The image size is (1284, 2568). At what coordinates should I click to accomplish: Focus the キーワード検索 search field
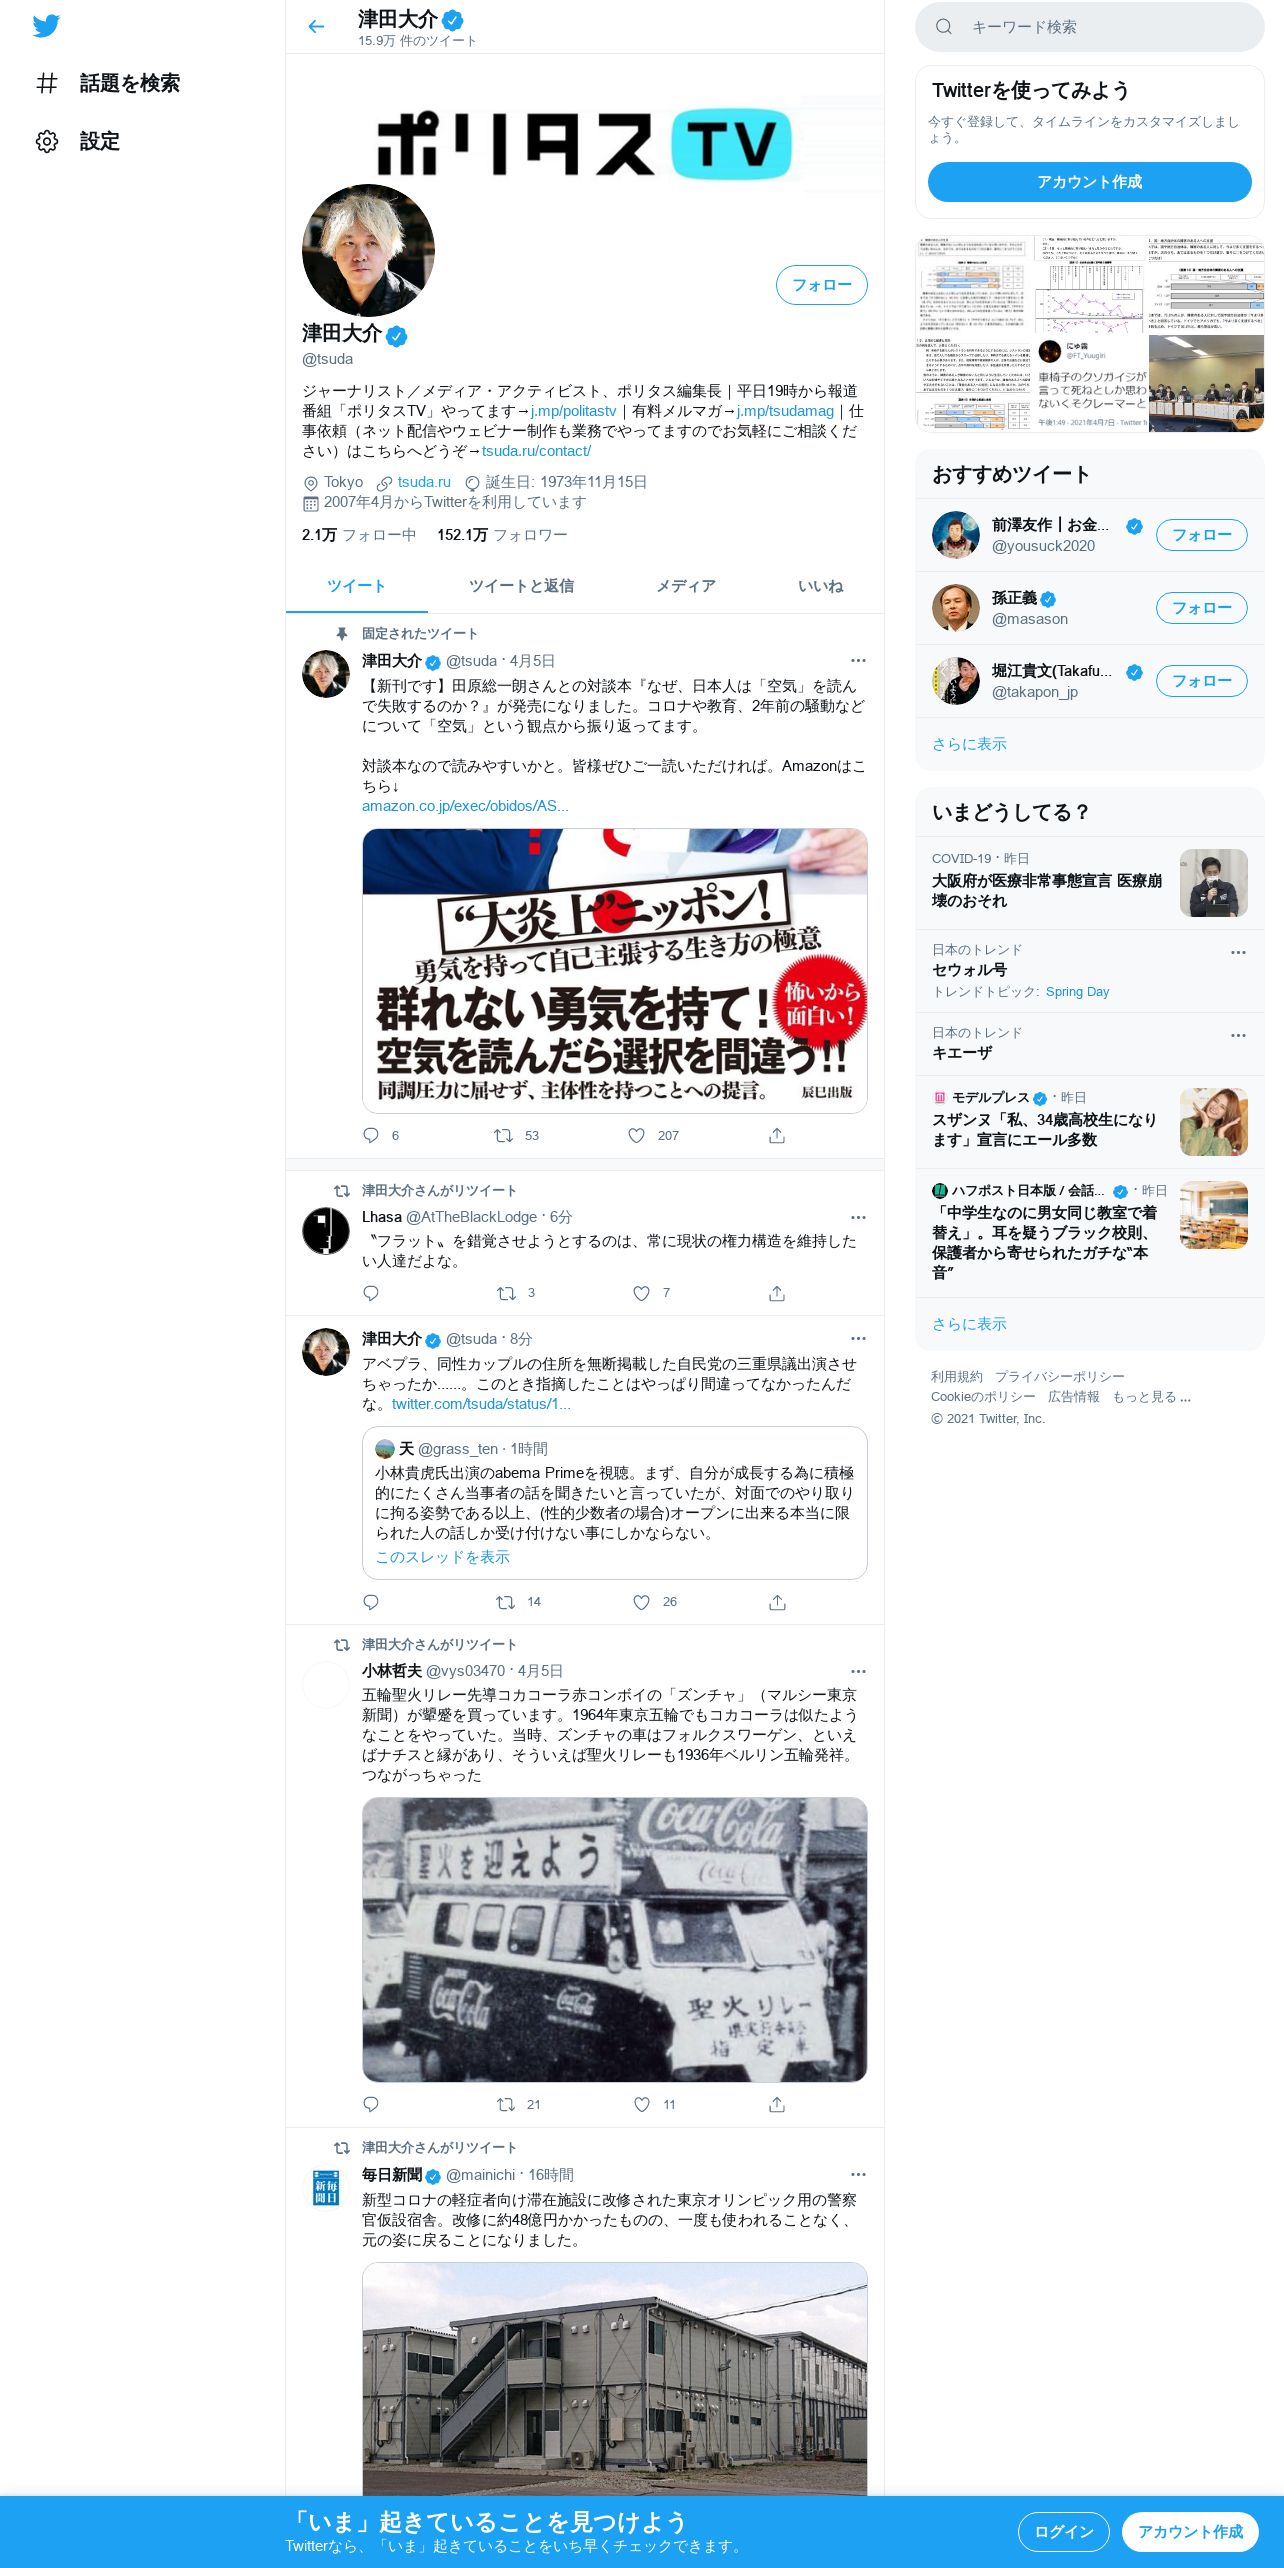[1089, 27]
